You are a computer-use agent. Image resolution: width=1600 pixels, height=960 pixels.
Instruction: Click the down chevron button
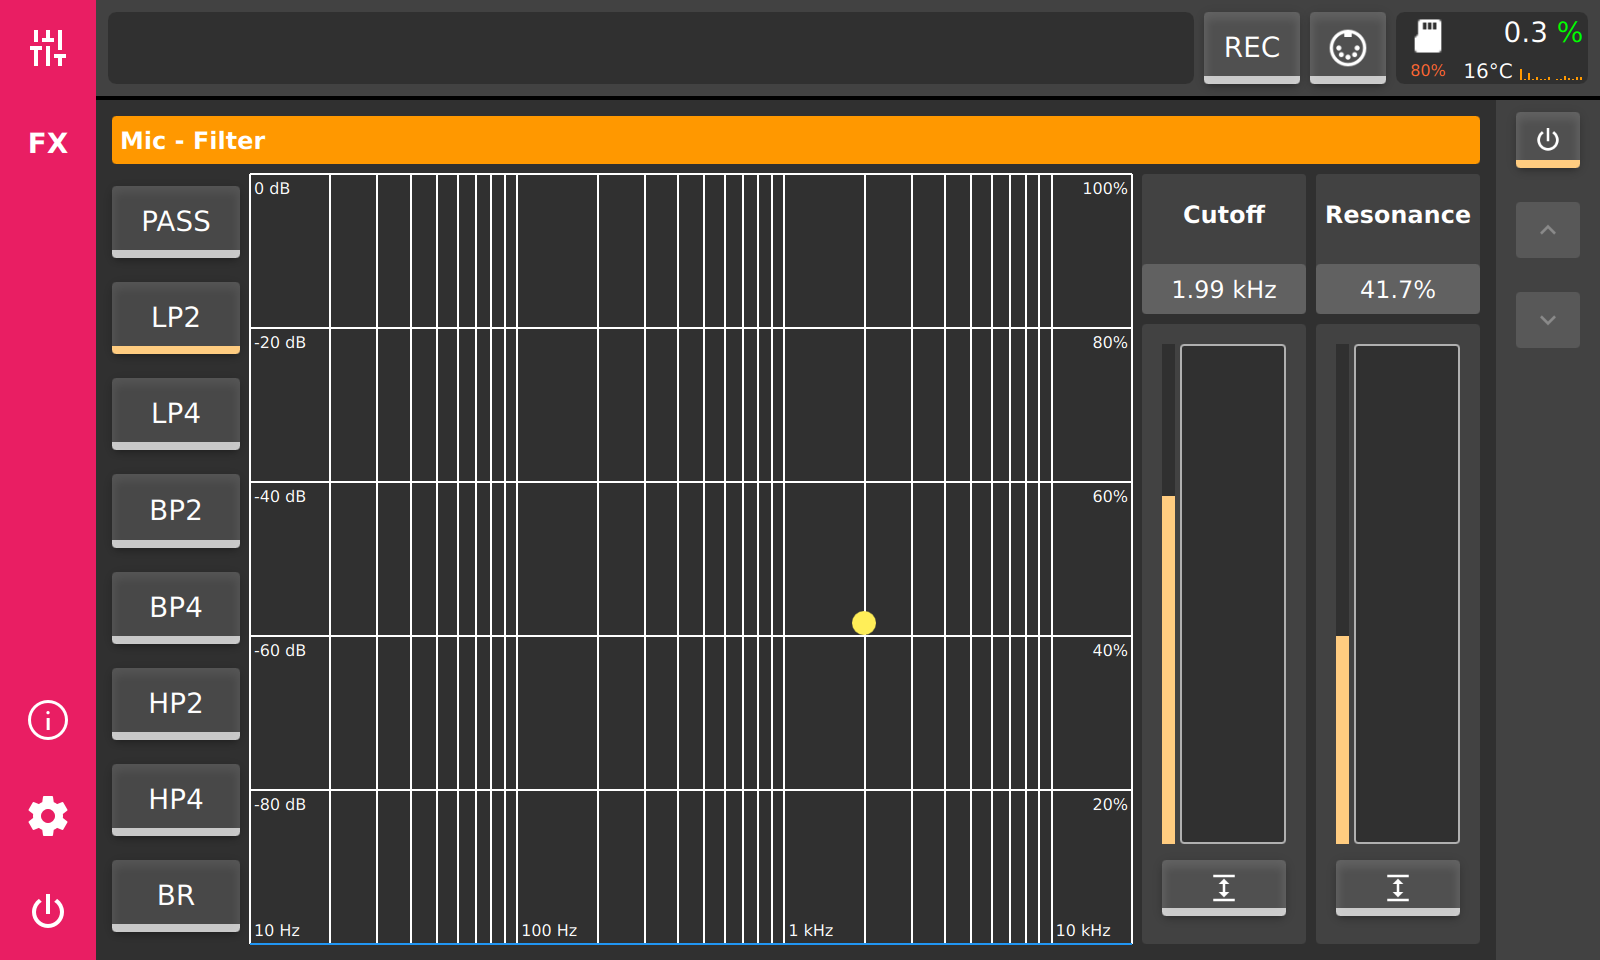point(1548,320)
